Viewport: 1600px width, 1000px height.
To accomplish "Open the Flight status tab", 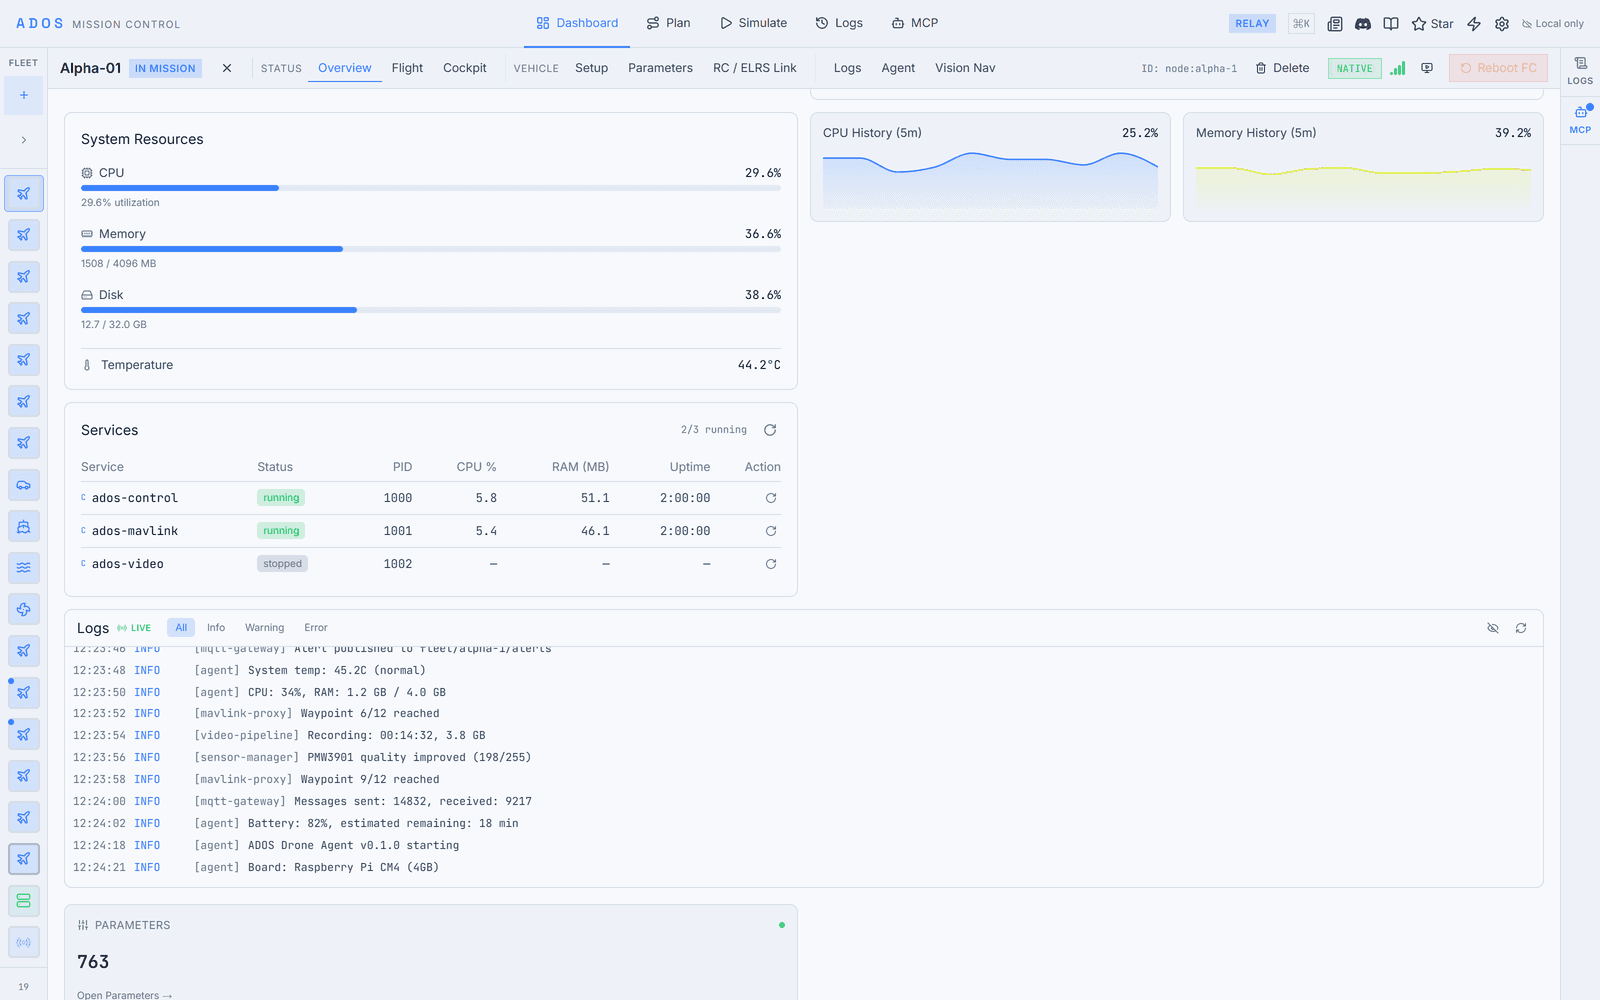I will (x=407, y=68).
